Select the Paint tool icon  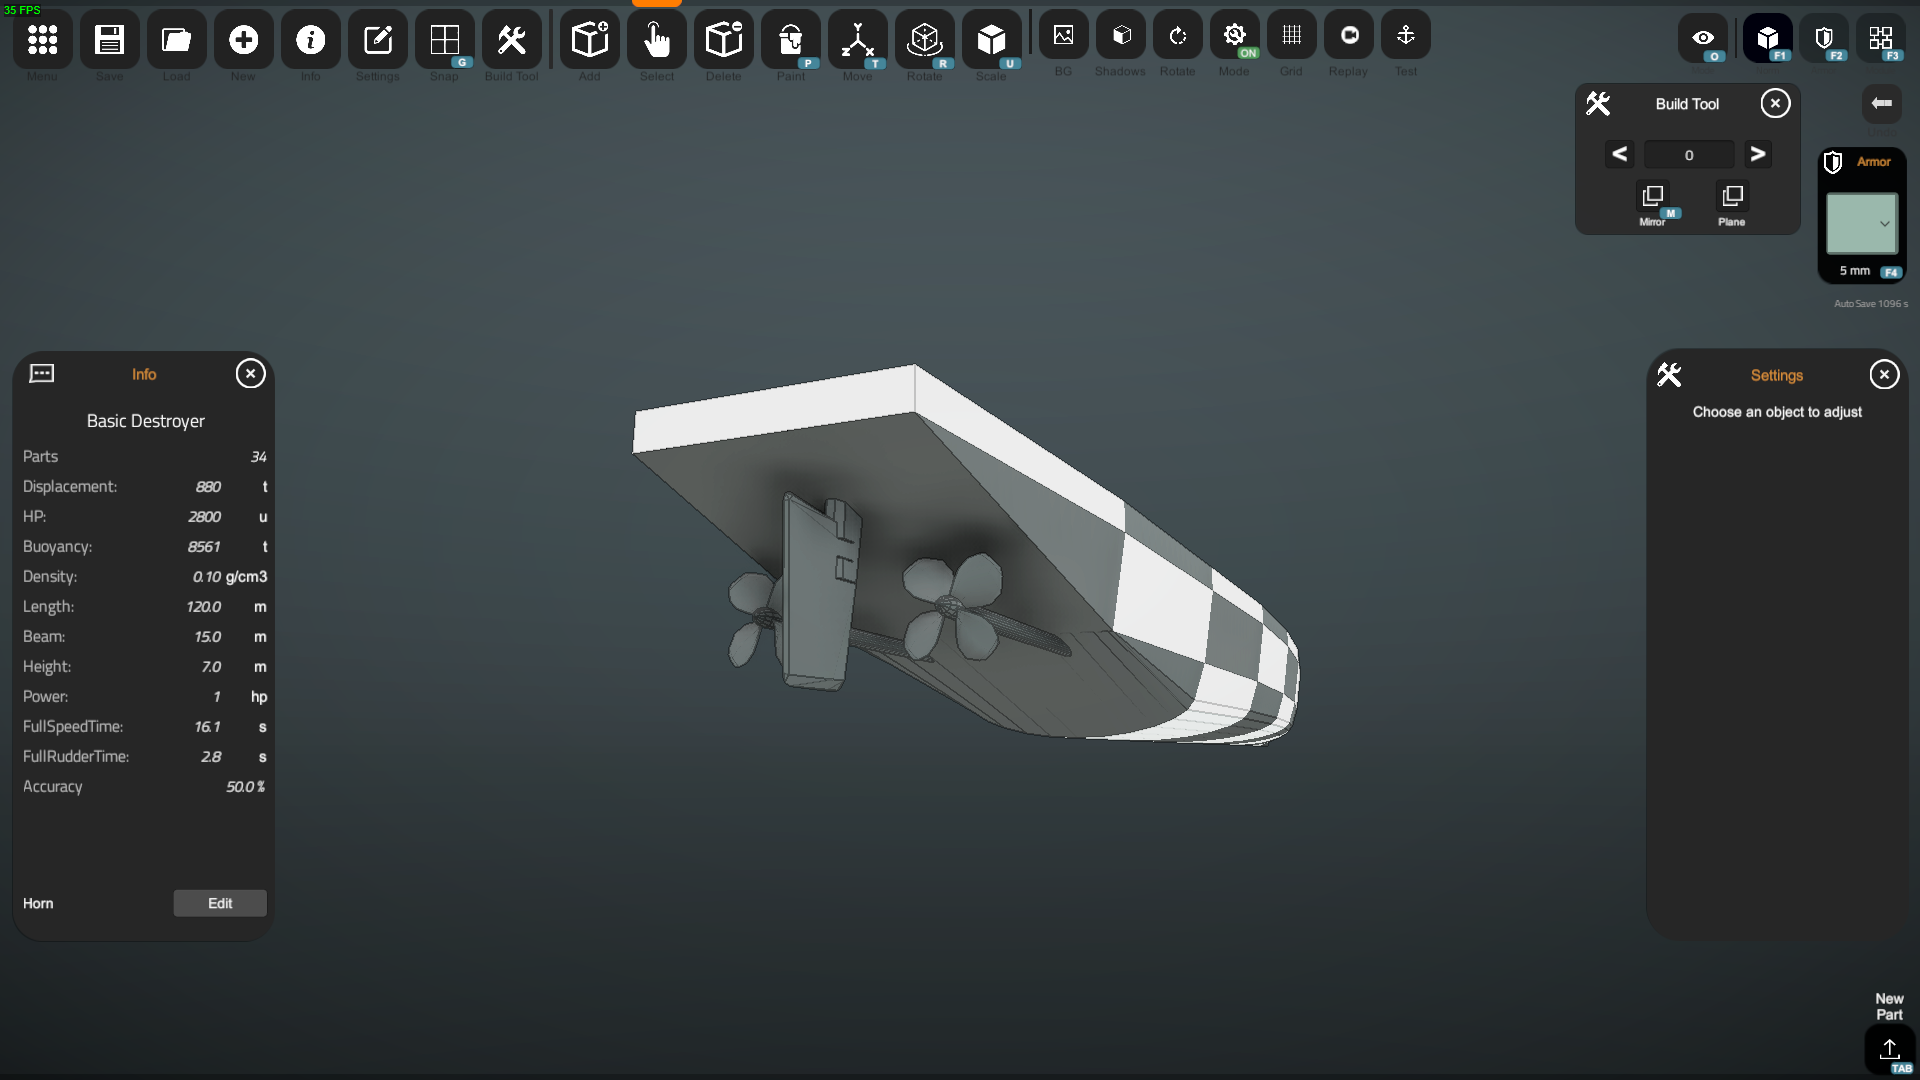(790, 40)
